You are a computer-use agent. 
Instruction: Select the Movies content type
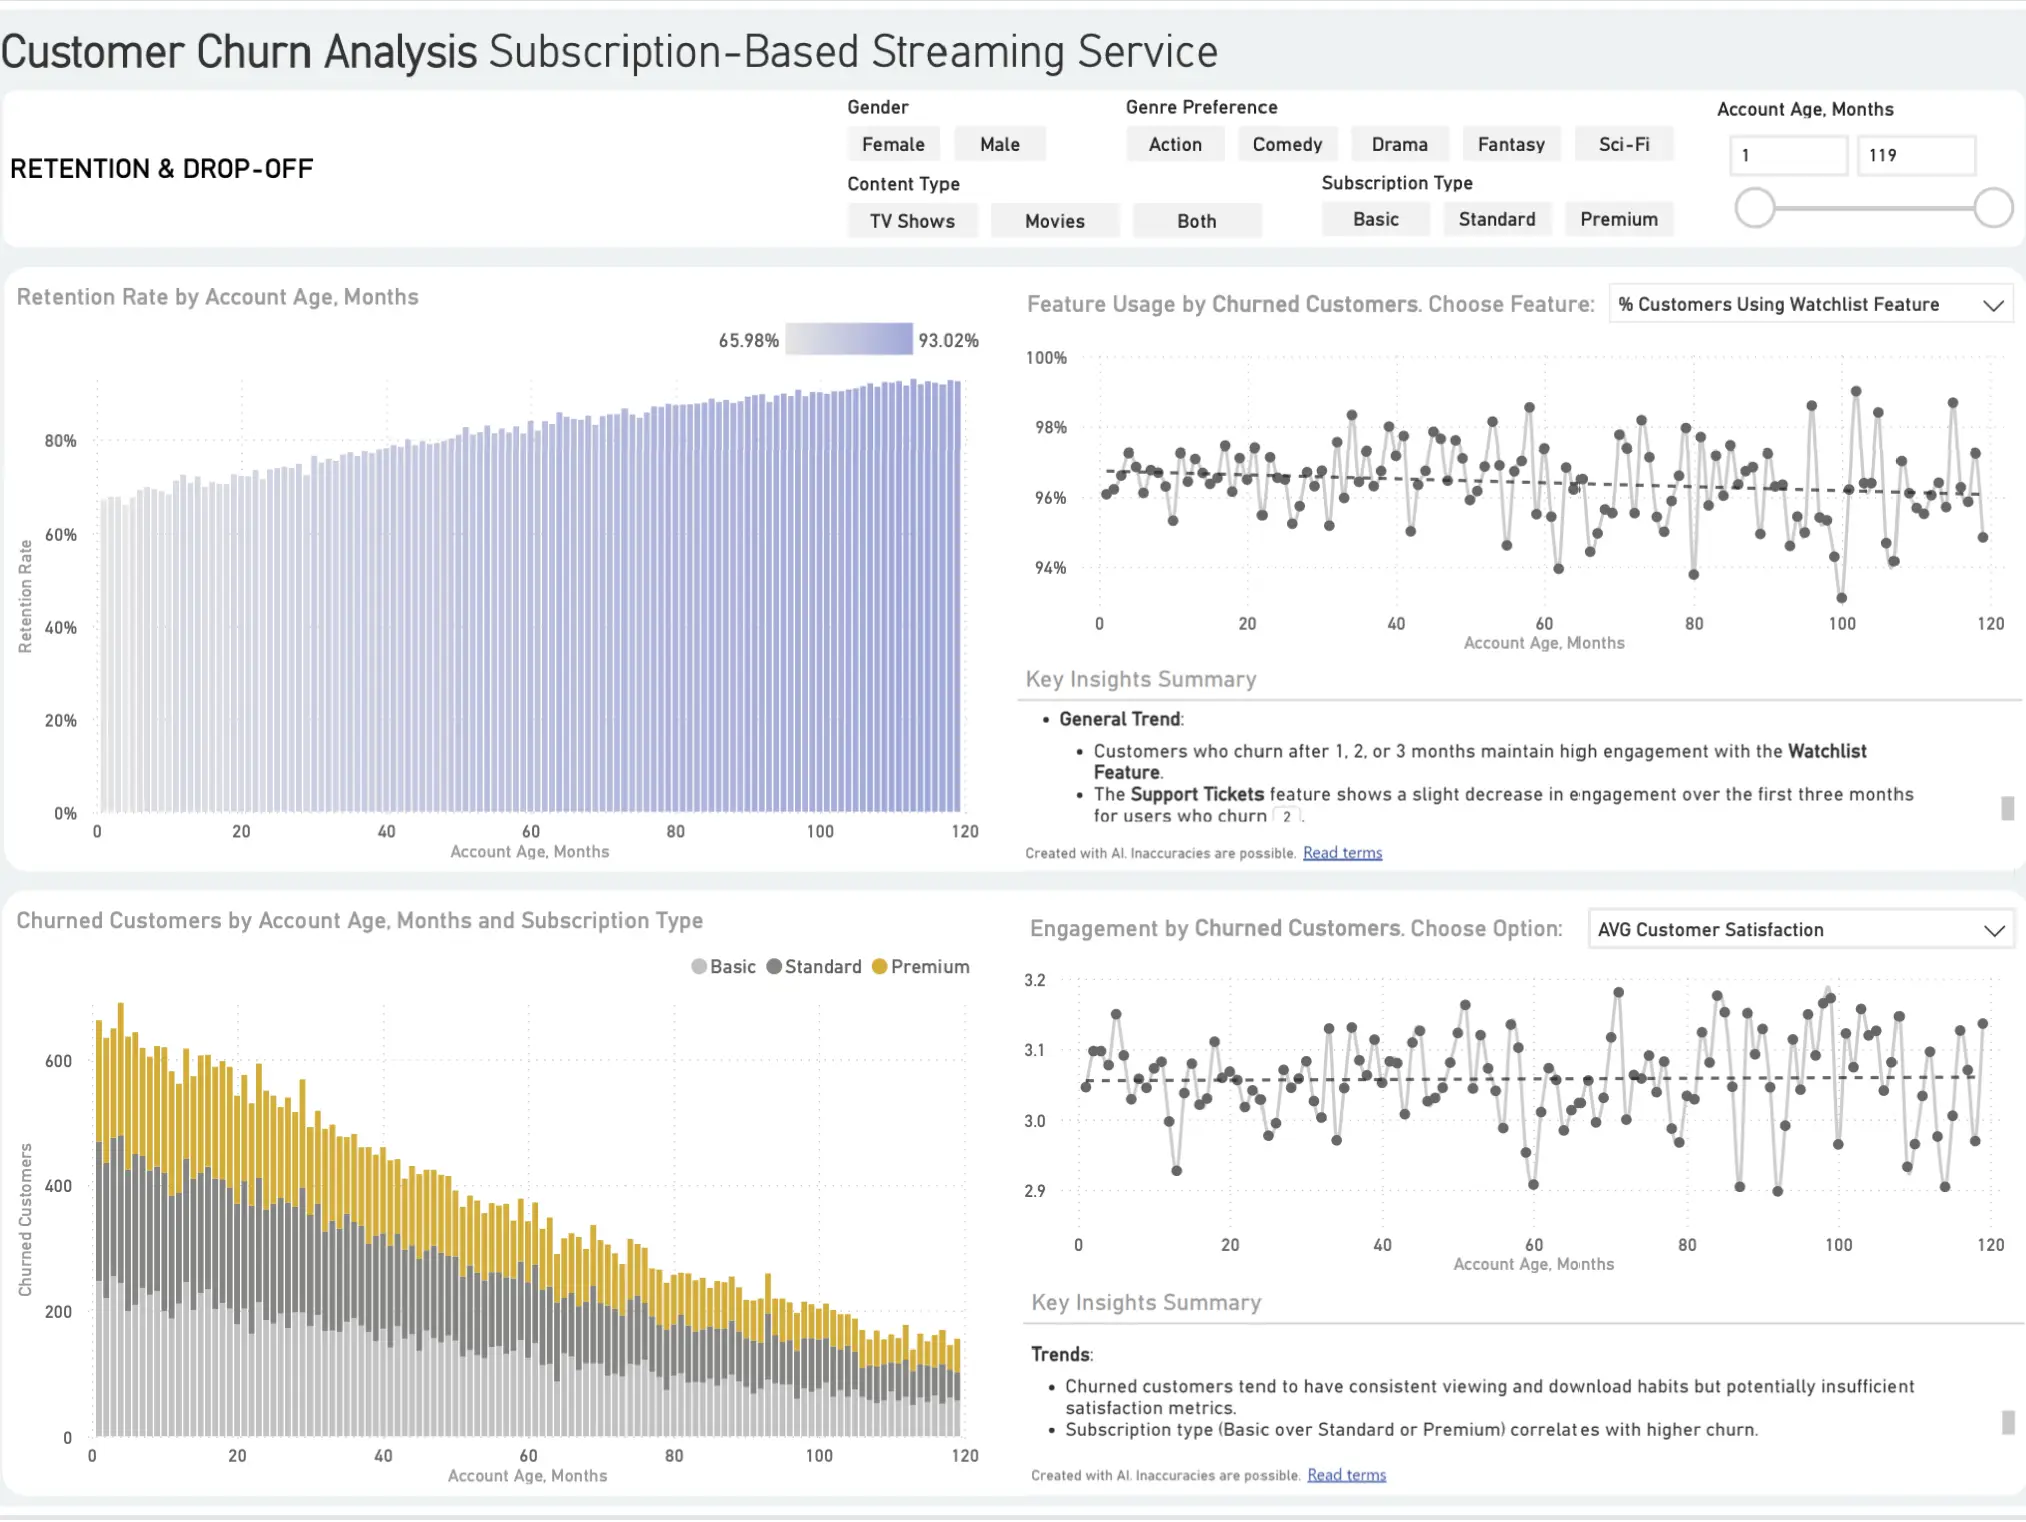(1054, 221)
